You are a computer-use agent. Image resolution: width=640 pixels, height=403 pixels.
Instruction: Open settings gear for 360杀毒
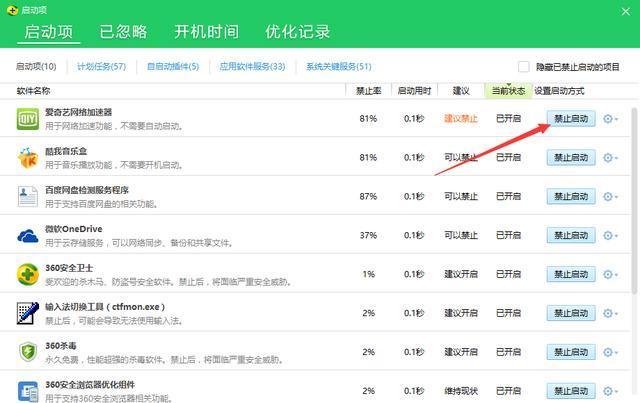(x=610, y=352)
